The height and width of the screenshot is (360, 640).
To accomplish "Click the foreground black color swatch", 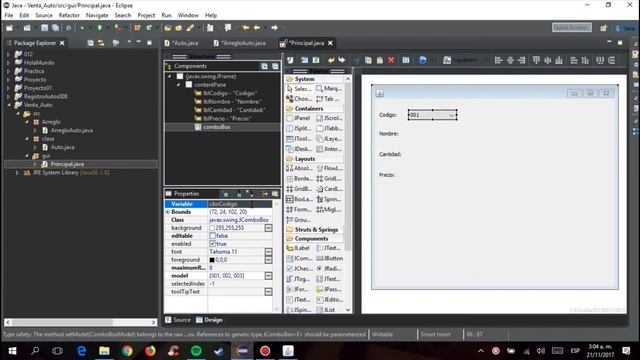I will (x=212, y=260).
